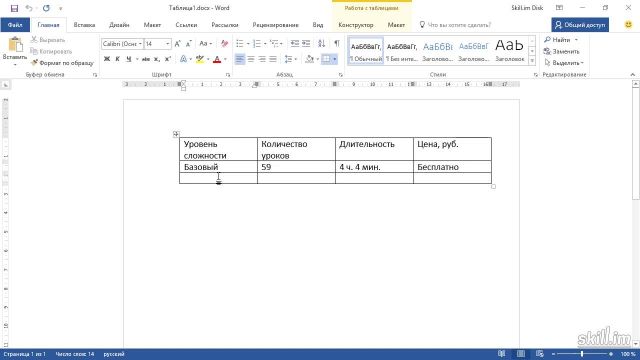
Task: Click the Format Painter brush icon
Action: point(34,63)
